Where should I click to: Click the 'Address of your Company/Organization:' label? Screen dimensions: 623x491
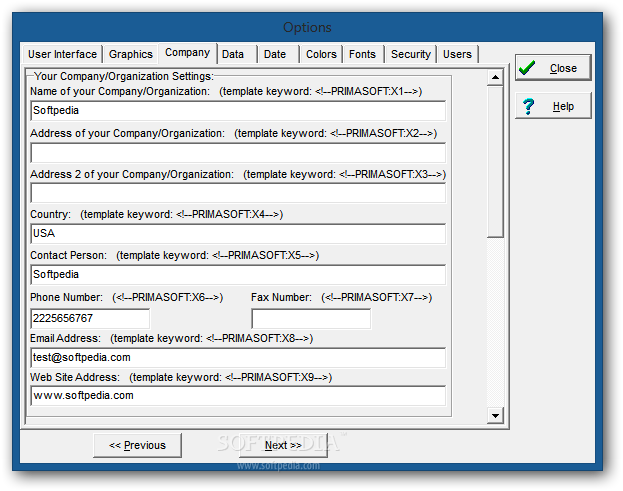(x=128, y=133)
